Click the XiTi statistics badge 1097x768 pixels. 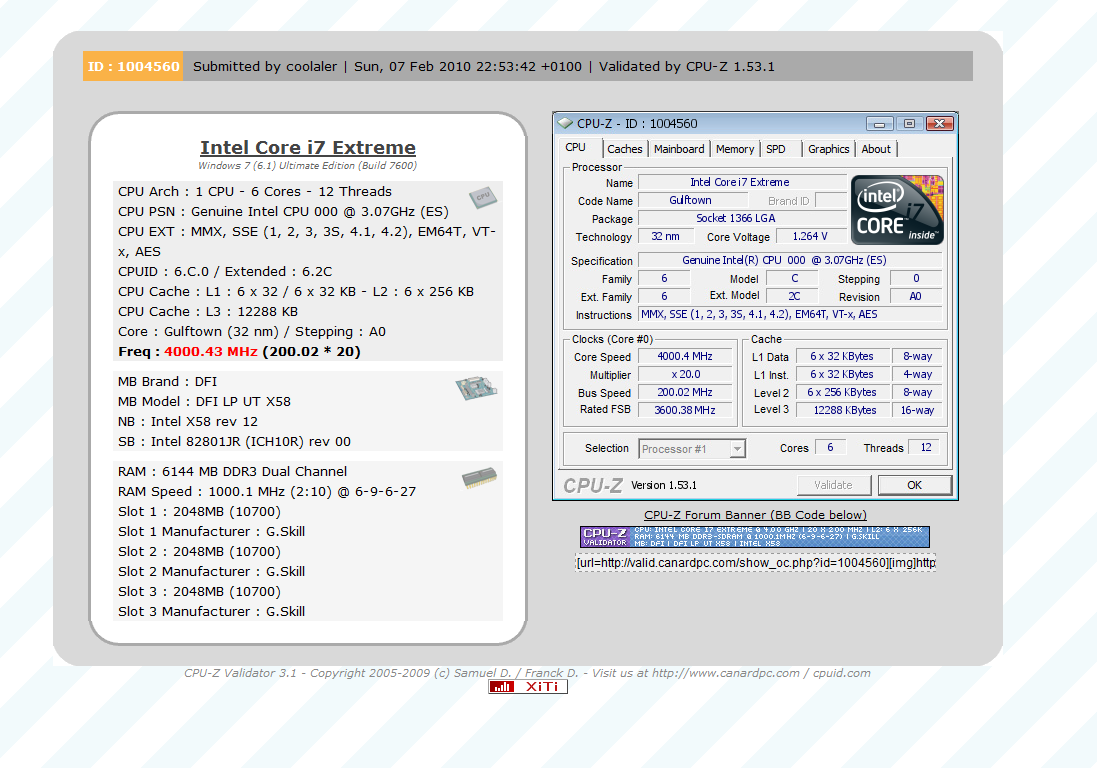(528, 687)
